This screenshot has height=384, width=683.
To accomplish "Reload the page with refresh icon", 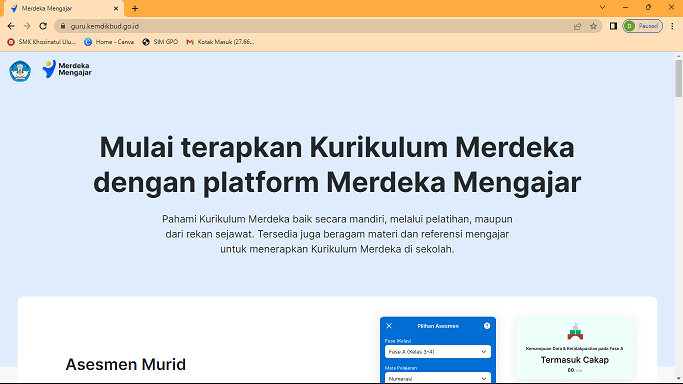I will coord(43,26).
